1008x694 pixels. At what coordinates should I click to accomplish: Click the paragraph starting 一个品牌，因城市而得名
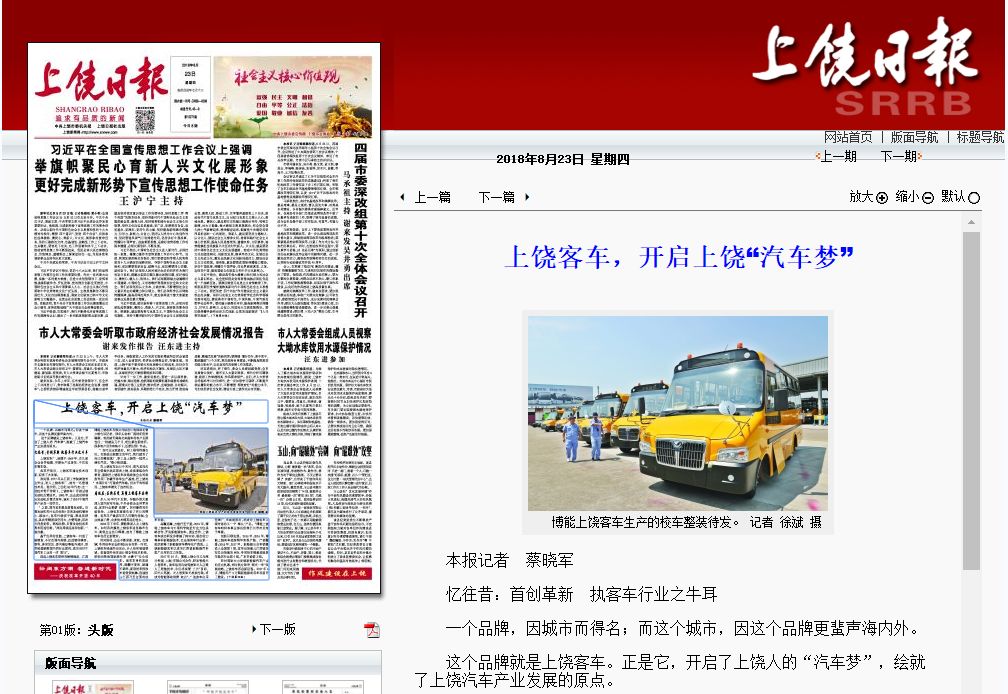(683, 628)
